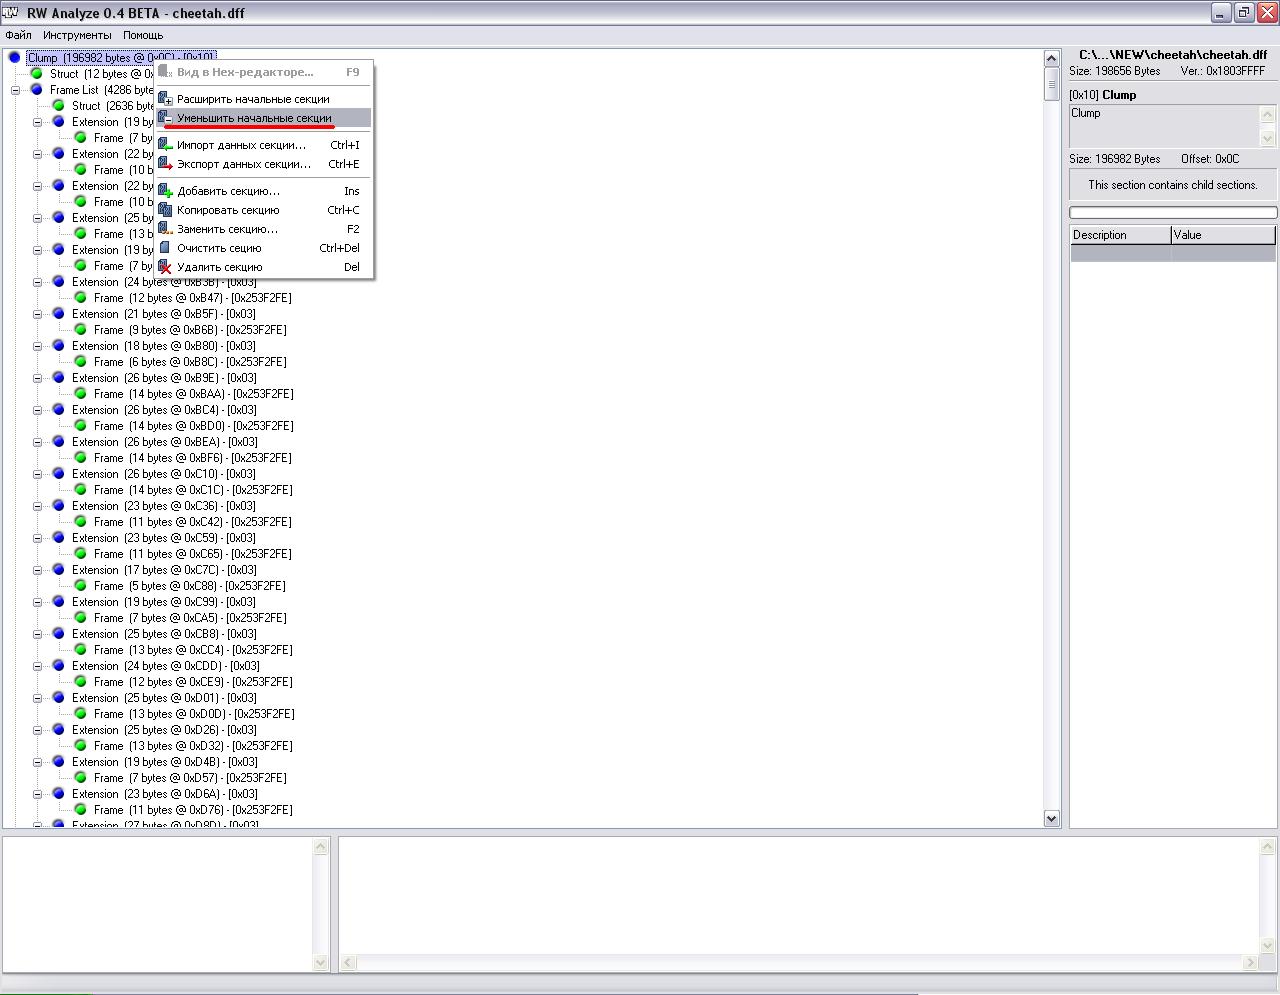The height and width of the screenshot is (995, 1280).
Task: Click the red X icon beside Удалить секцию
Action: click(166, 267)
